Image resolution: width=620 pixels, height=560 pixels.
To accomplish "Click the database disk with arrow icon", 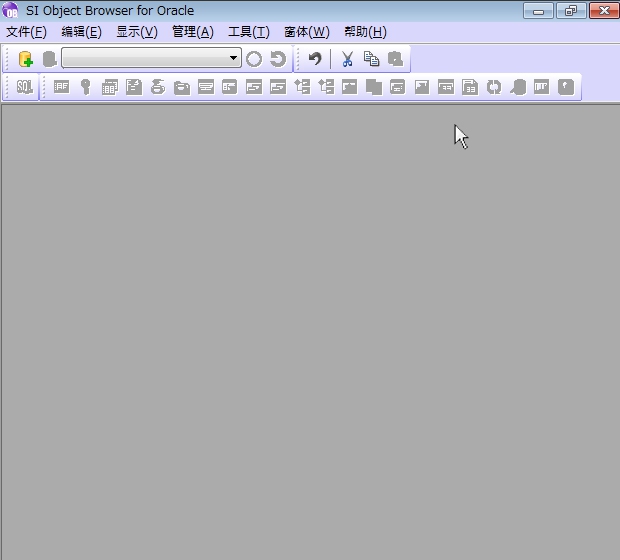I will [158, 87].
